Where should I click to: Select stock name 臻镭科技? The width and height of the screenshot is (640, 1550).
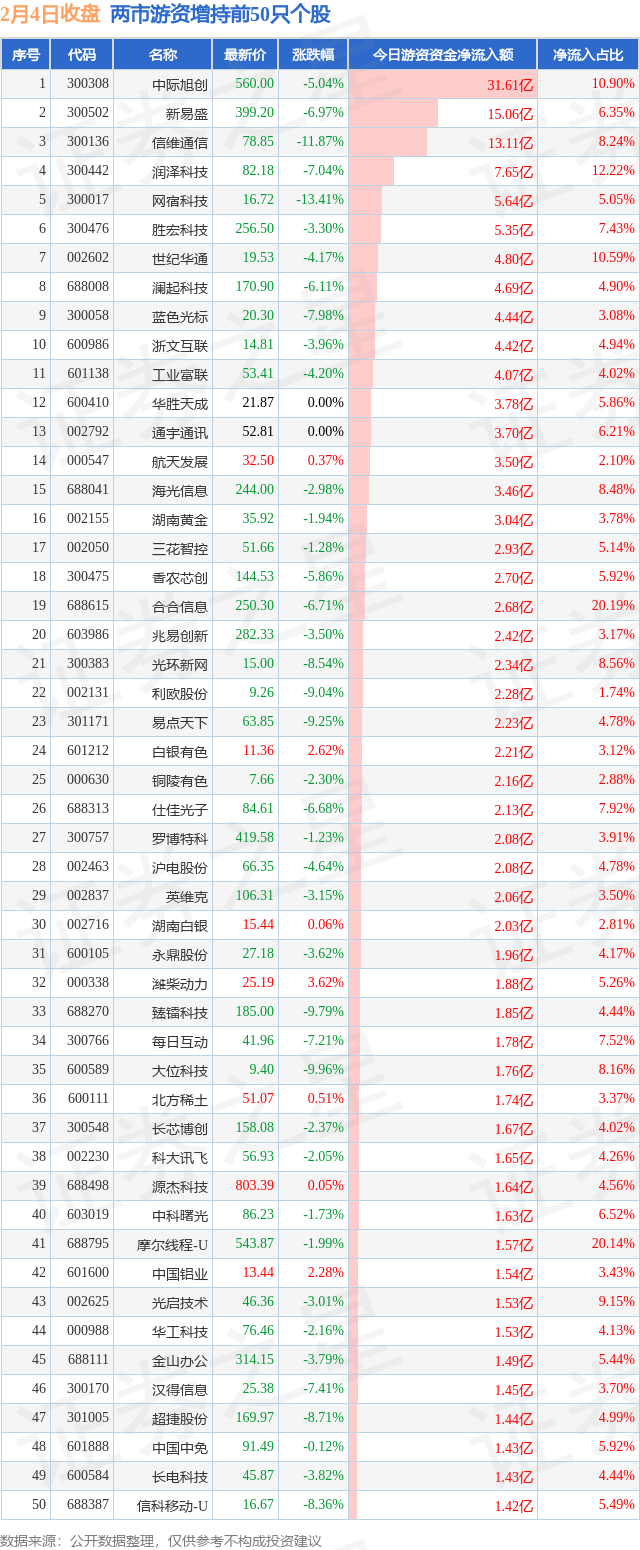180,1012
